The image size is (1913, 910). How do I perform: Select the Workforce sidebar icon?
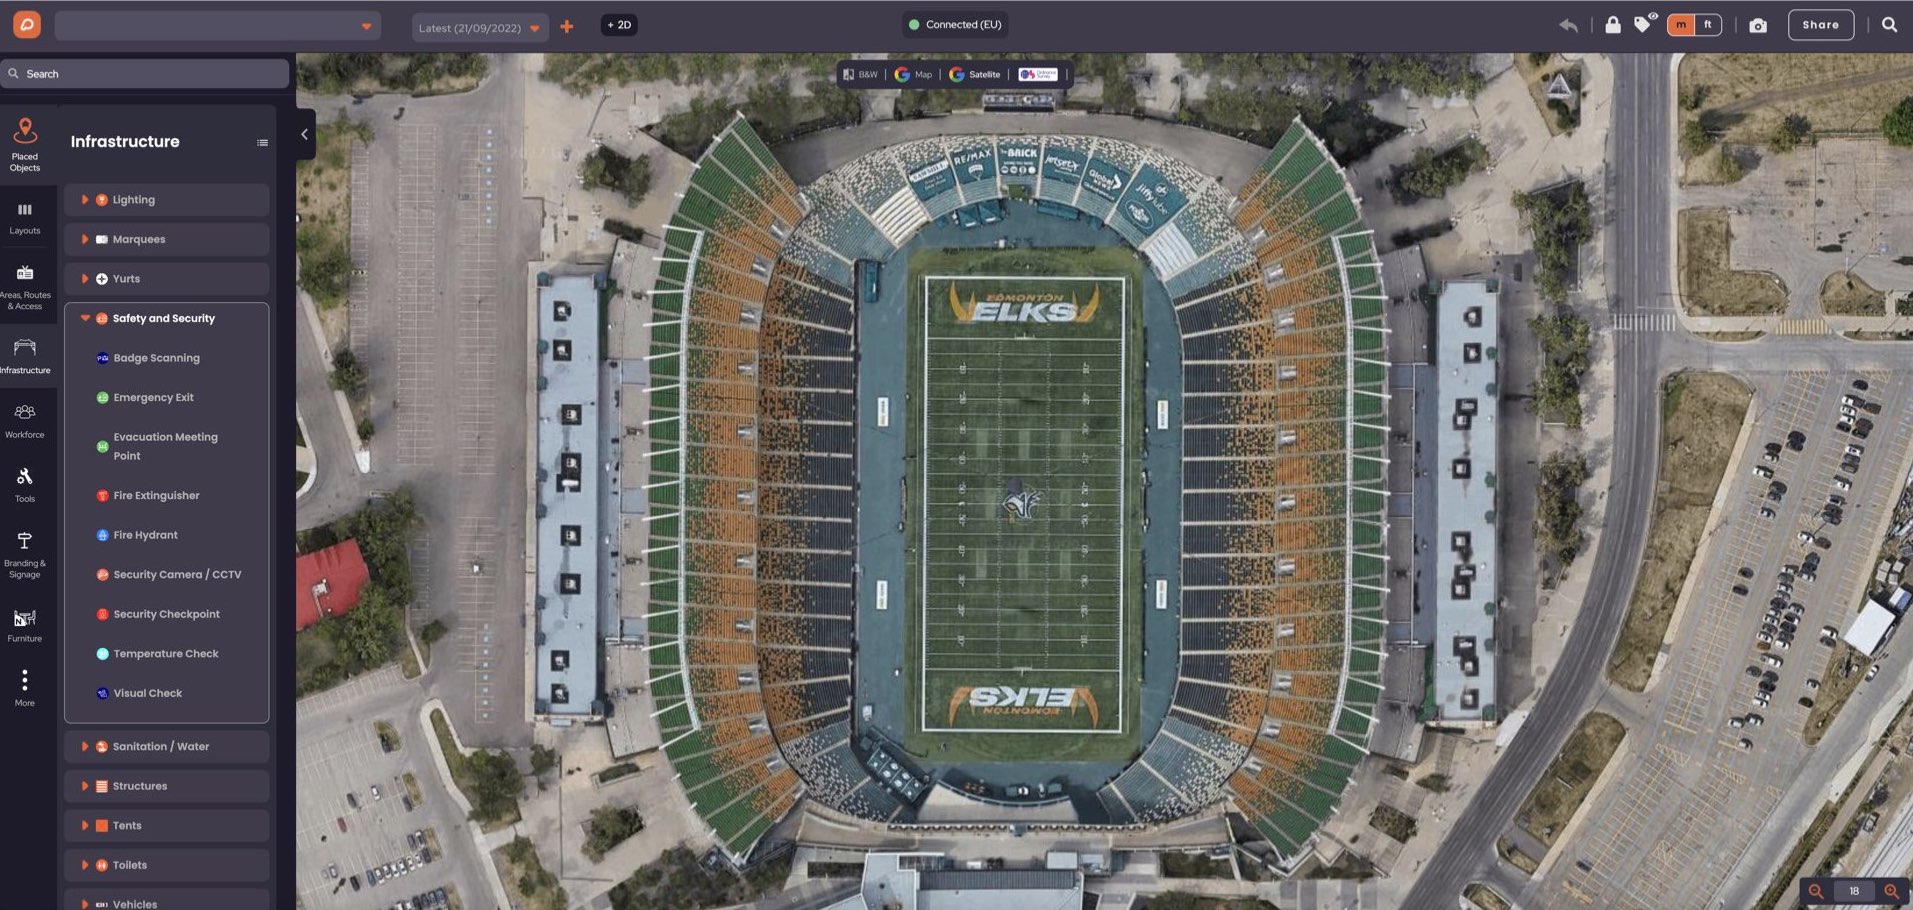point(25,420)
